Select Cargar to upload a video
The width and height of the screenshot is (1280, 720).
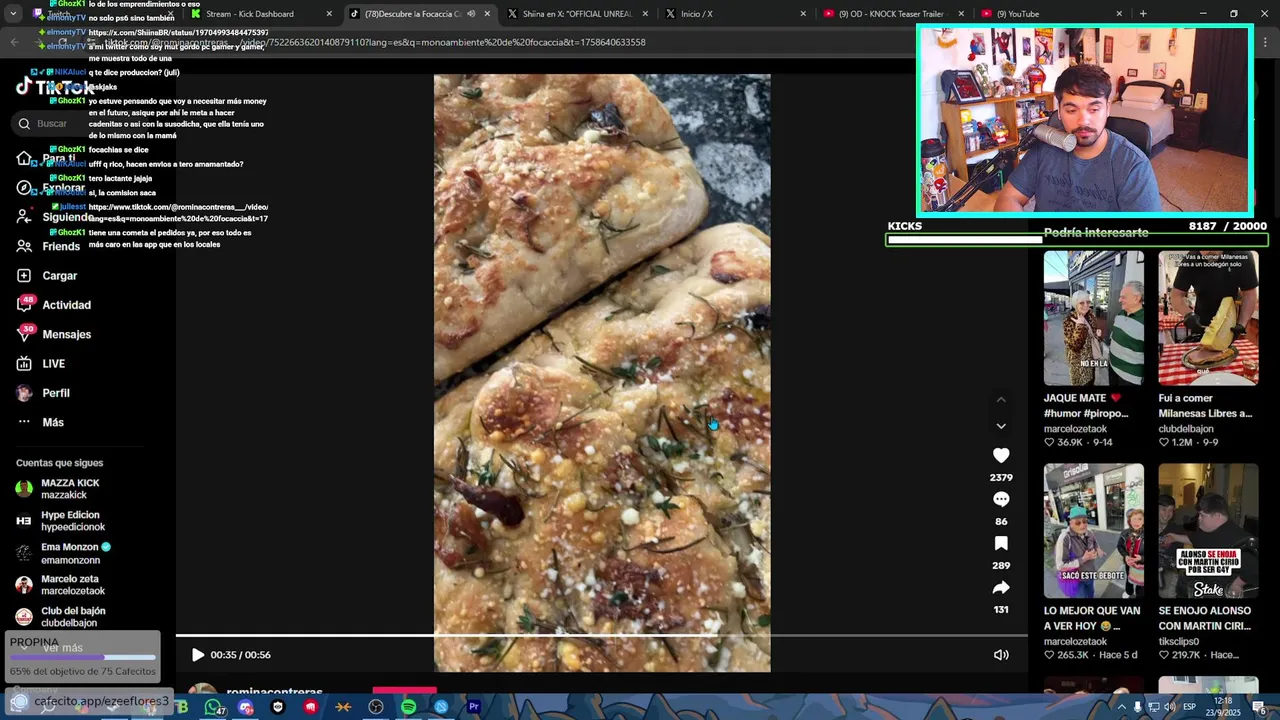(47, 275)
